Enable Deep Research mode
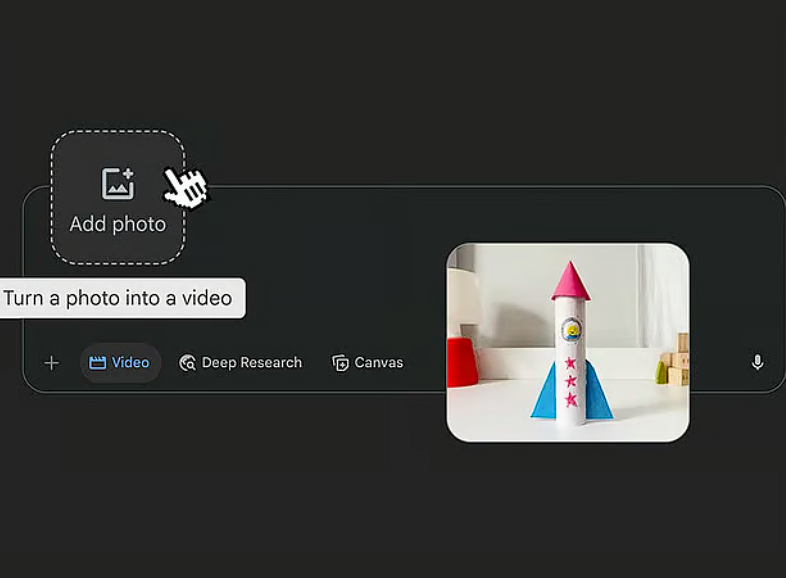The image size is (786, 578). (x=240, y=363)
